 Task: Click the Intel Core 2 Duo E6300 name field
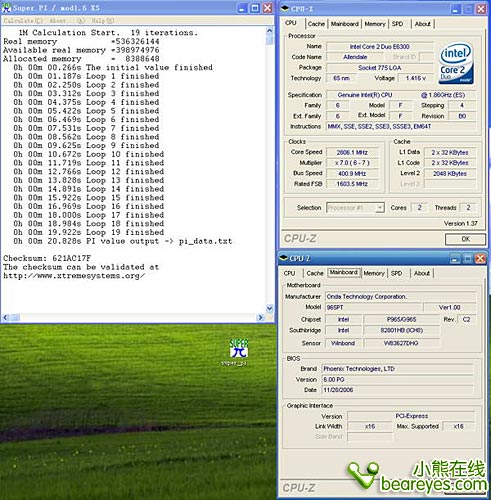(380, 47)
